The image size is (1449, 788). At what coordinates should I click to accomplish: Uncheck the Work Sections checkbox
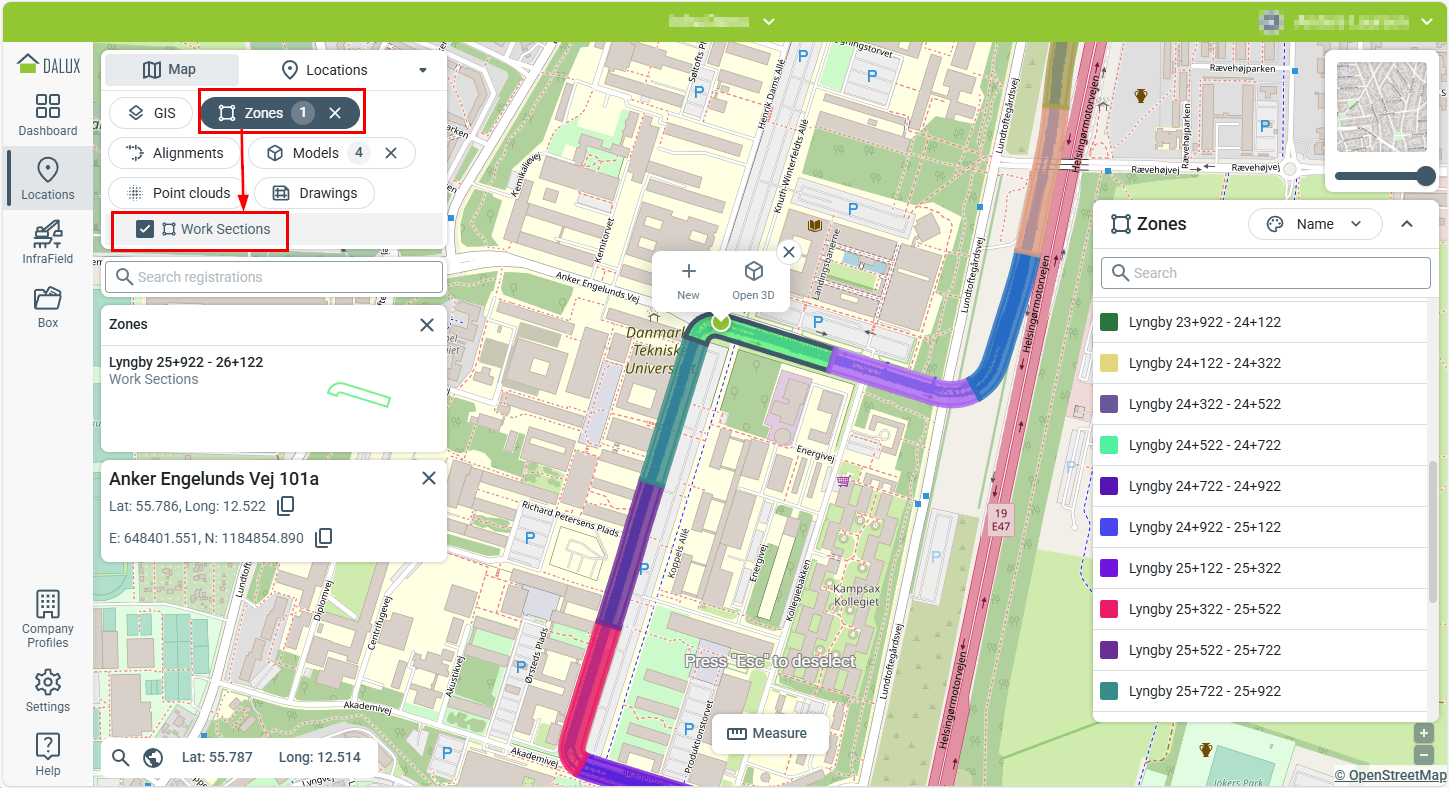coord(145,229)
